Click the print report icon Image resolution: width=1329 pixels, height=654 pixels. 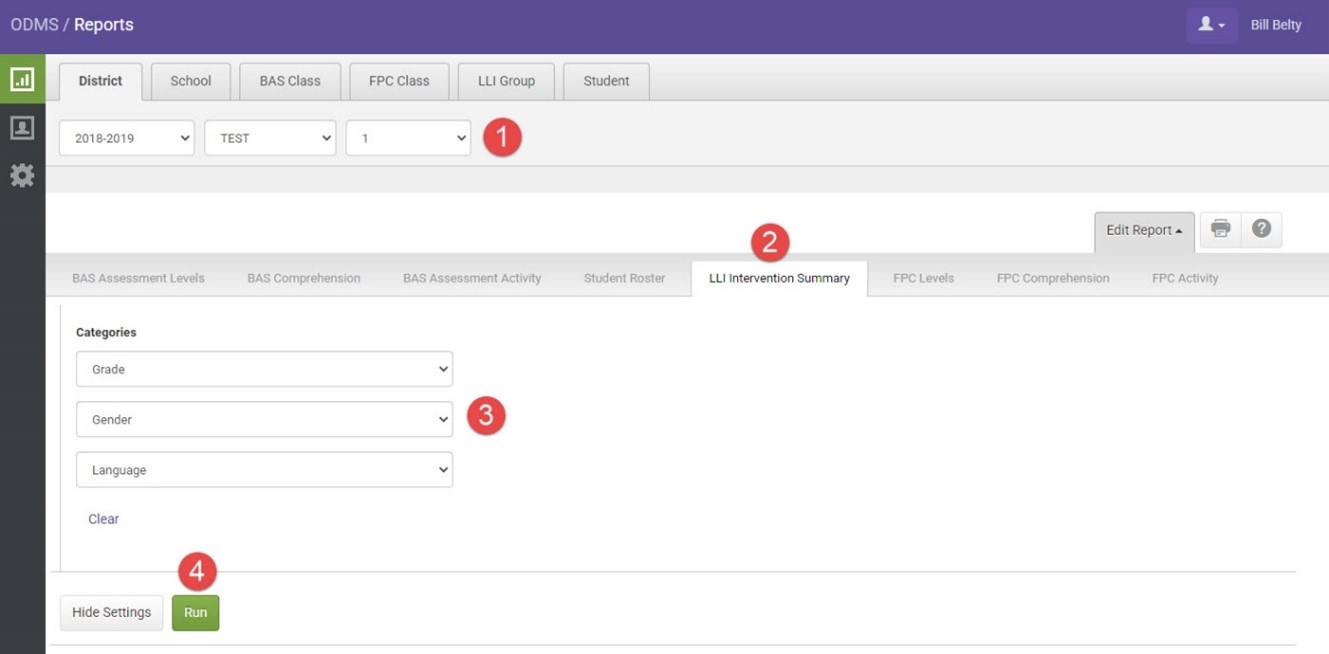(x=1220, y=229)
